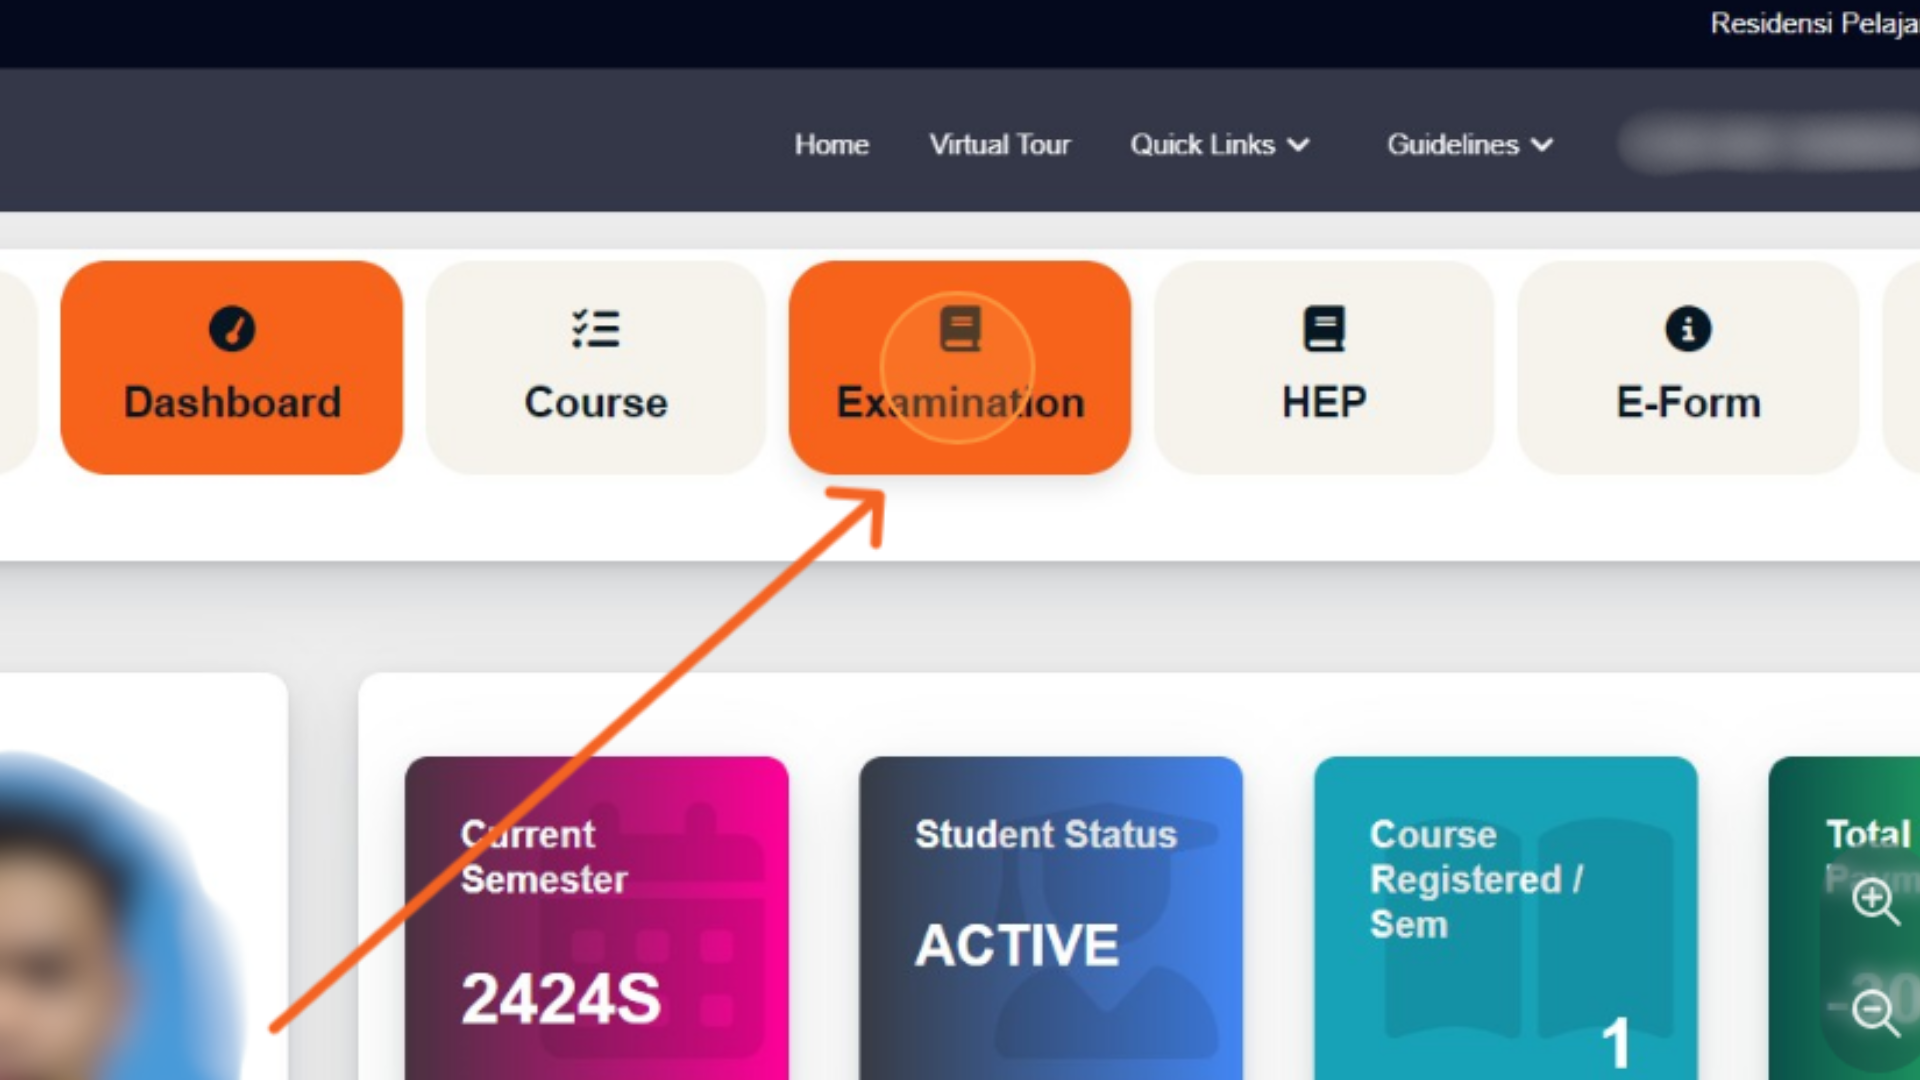The height and width of the screenshot is (1080, 1920).
Task: Click the Examination book icon
Action: click(x=960, y=329)
